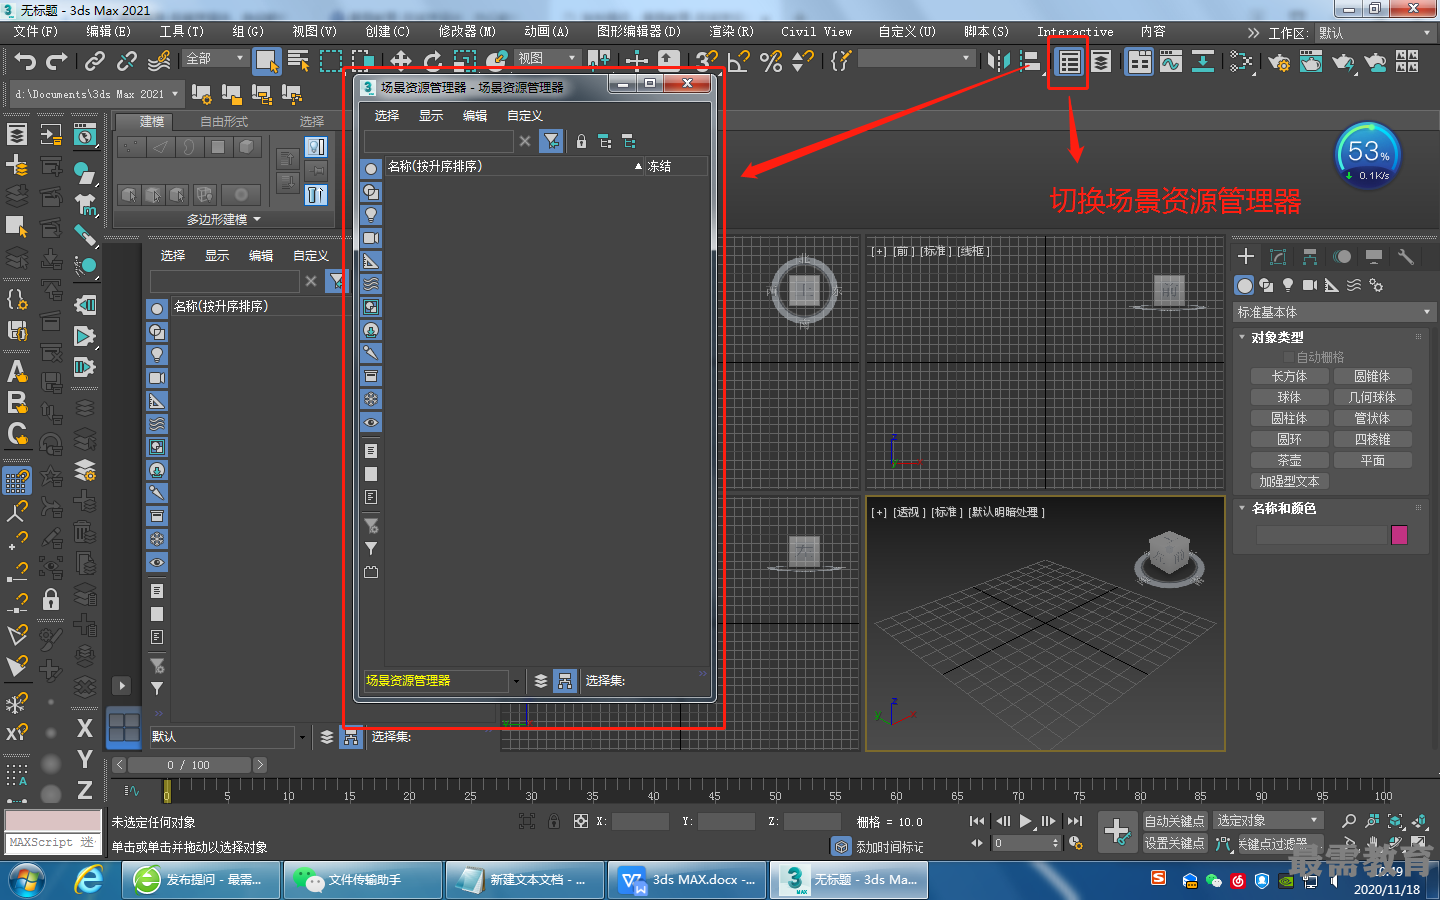Select the Shapes category in Create panel
The image size is (1440, 900).
(1266, 285)
